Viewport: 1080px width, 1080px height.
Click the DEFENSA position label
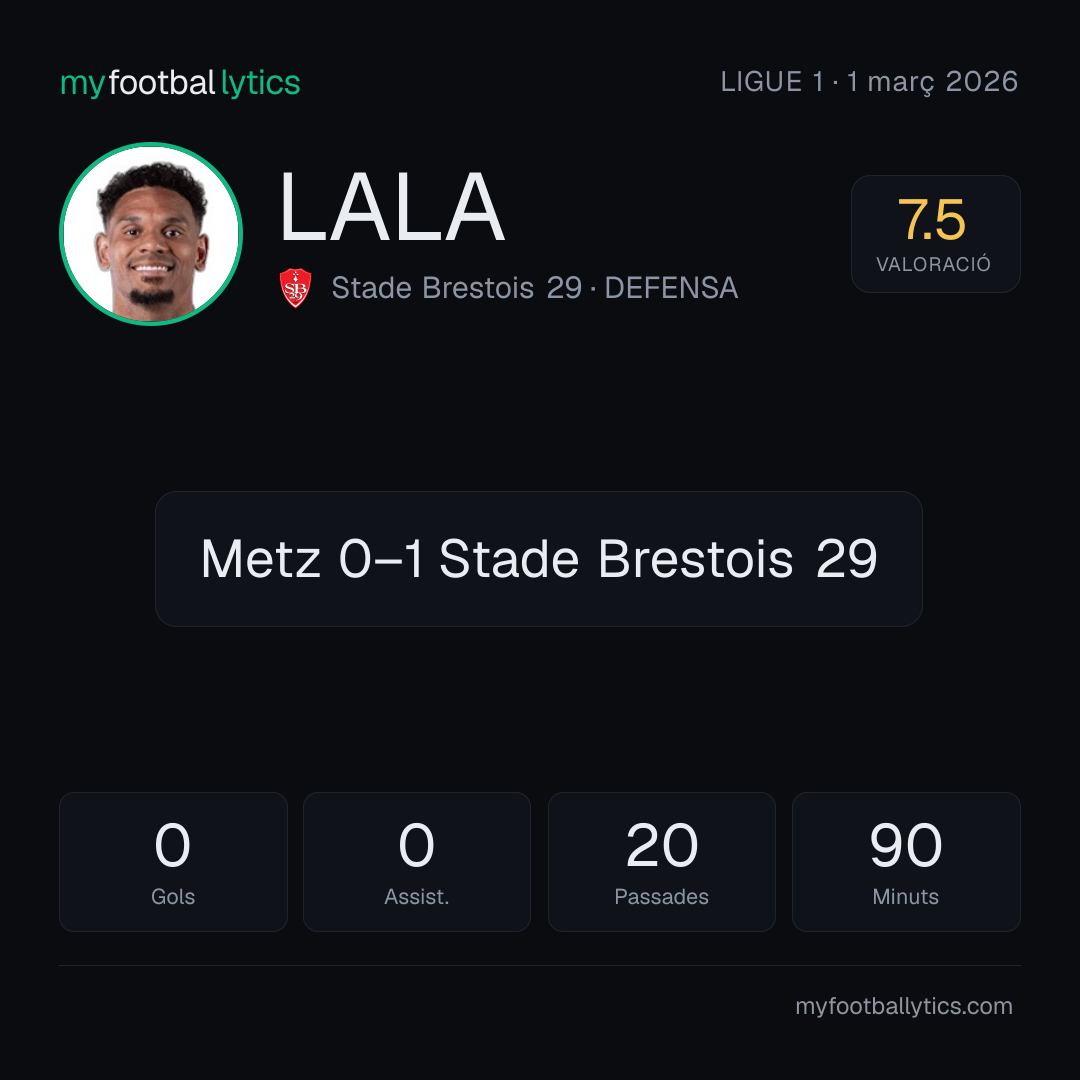[x=672, y=288]
